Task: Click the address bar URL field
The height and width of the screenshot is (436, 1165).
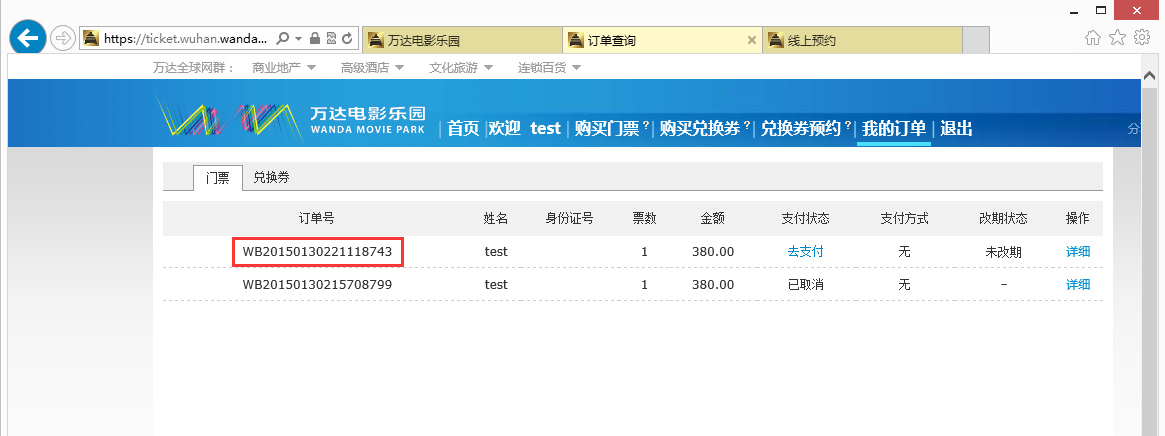Action: [185, 38]
